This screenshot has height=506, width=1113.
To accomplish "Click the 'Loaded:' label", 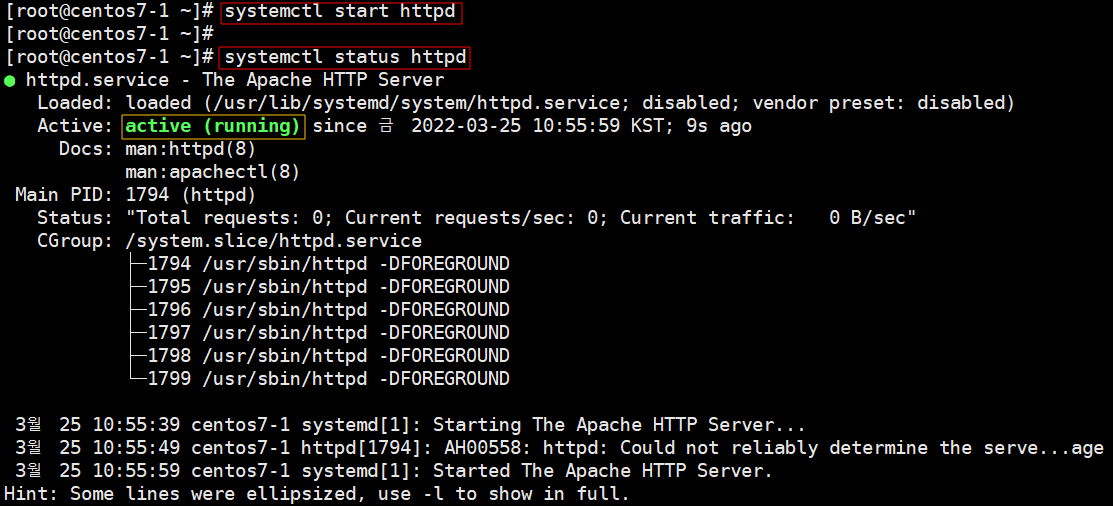I will 75,103.
